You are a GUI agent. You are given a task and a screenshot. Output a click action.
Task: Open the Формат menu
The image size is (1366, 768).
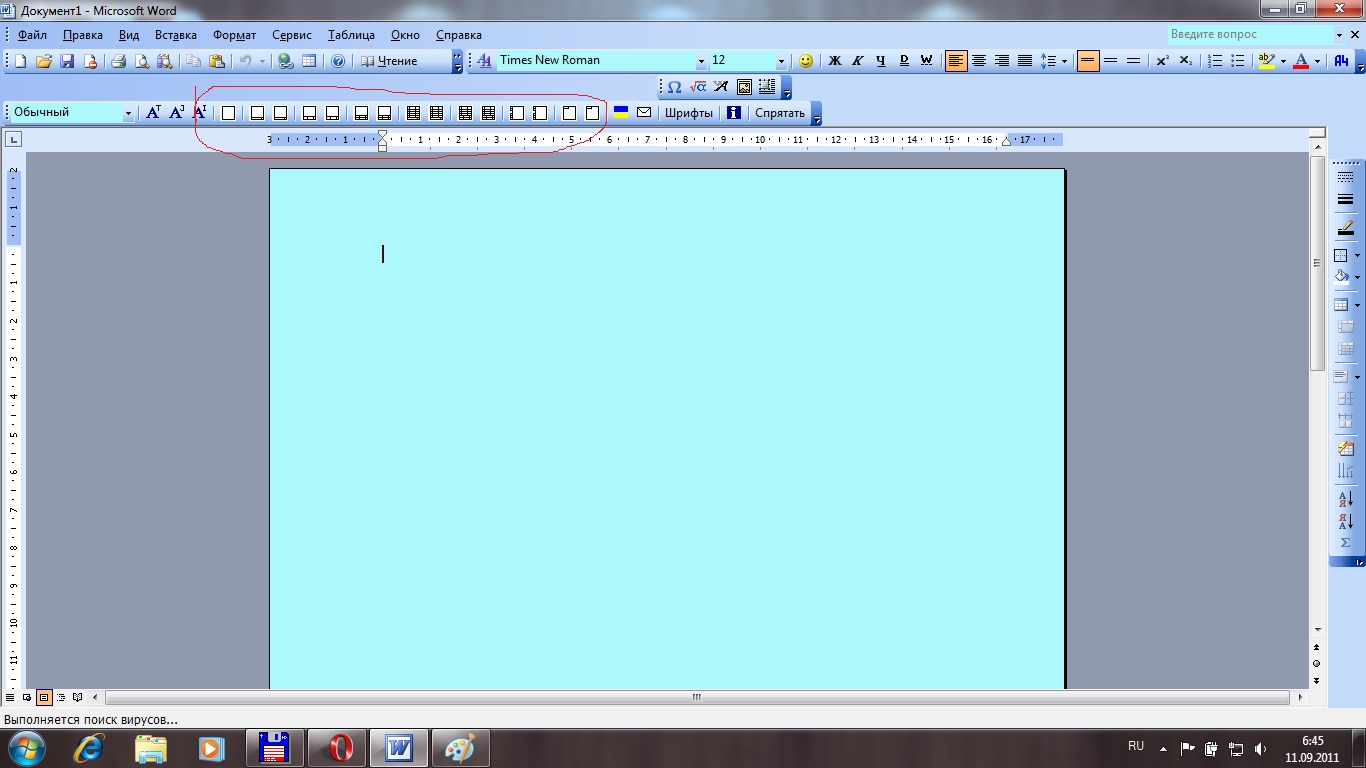coord(234,35)
